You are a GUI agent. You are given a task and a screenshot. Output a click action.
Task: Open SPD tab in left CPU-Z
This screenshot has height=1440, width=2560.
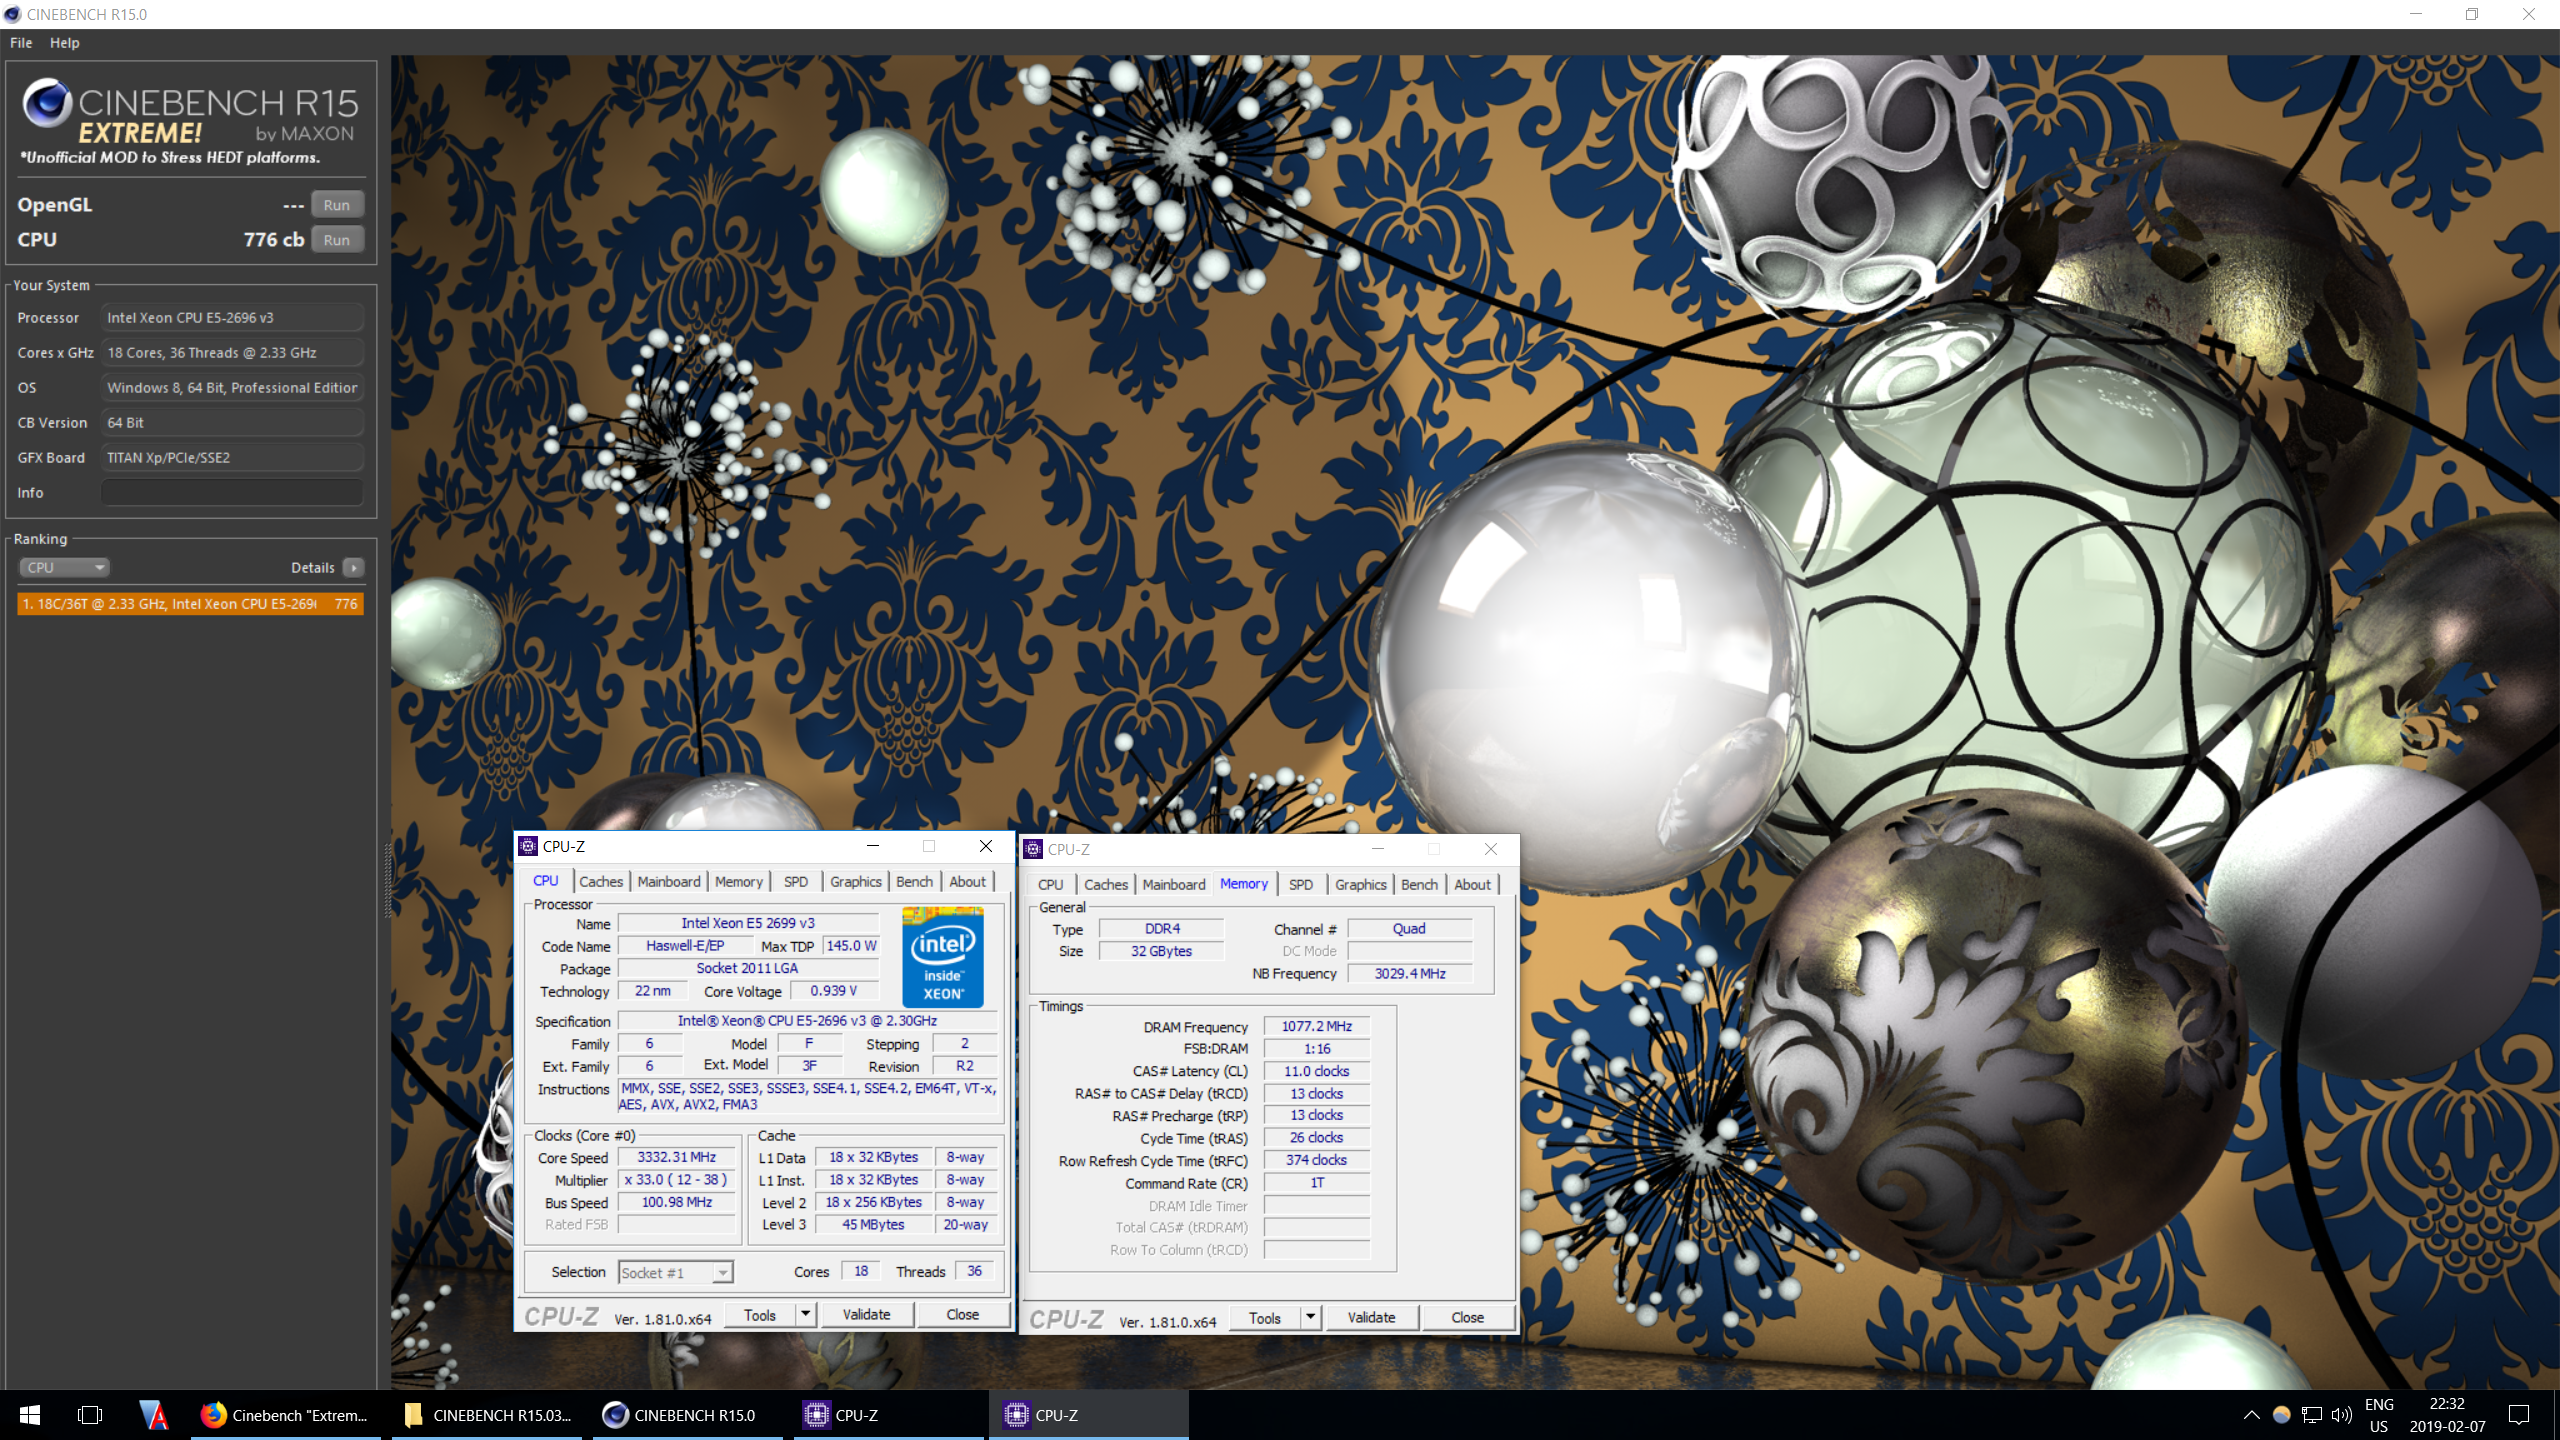796,882
